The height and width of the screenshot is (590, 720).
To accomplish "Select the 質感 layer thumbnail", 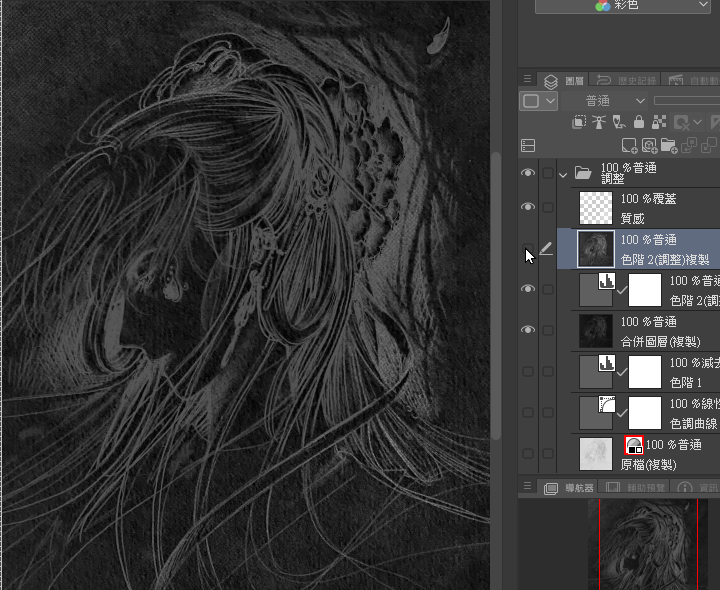I will (596, 208).
